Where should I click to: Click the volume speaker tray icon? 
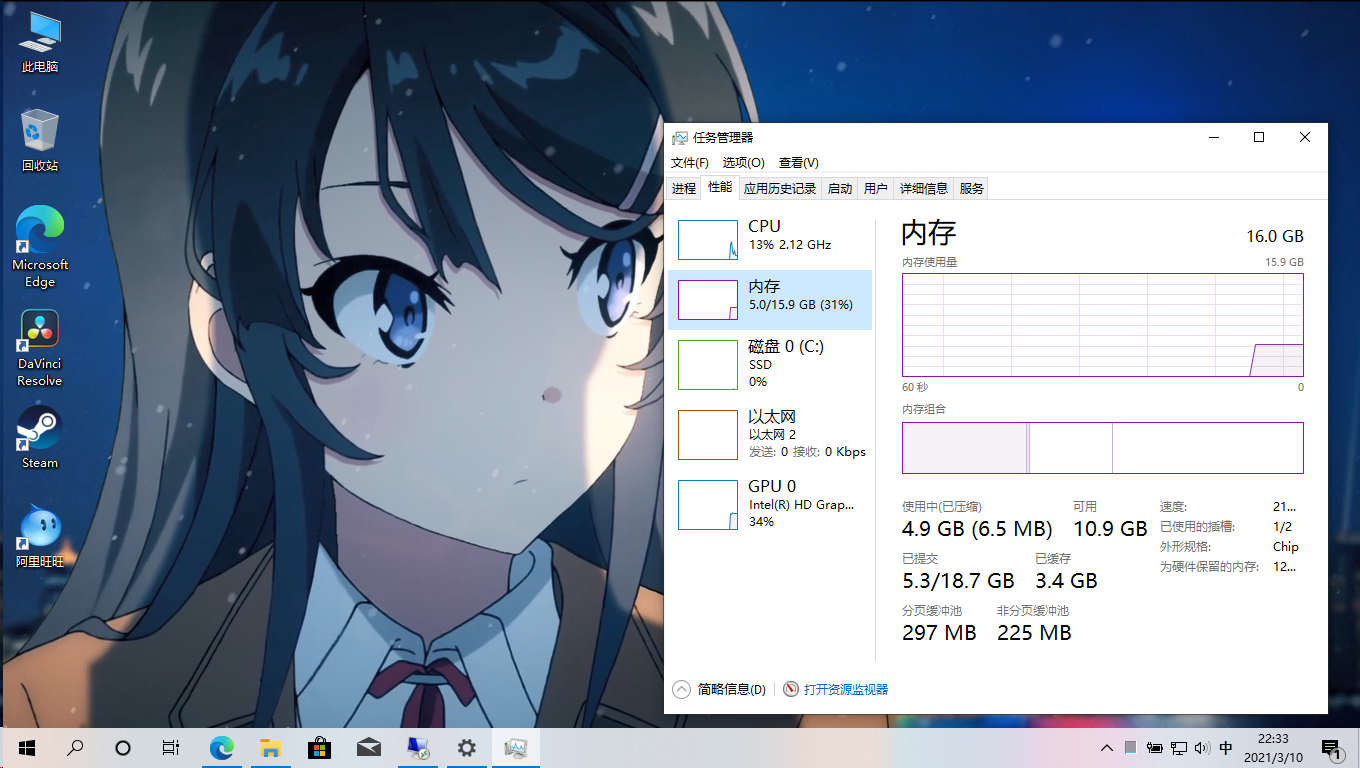point(1202,747)
